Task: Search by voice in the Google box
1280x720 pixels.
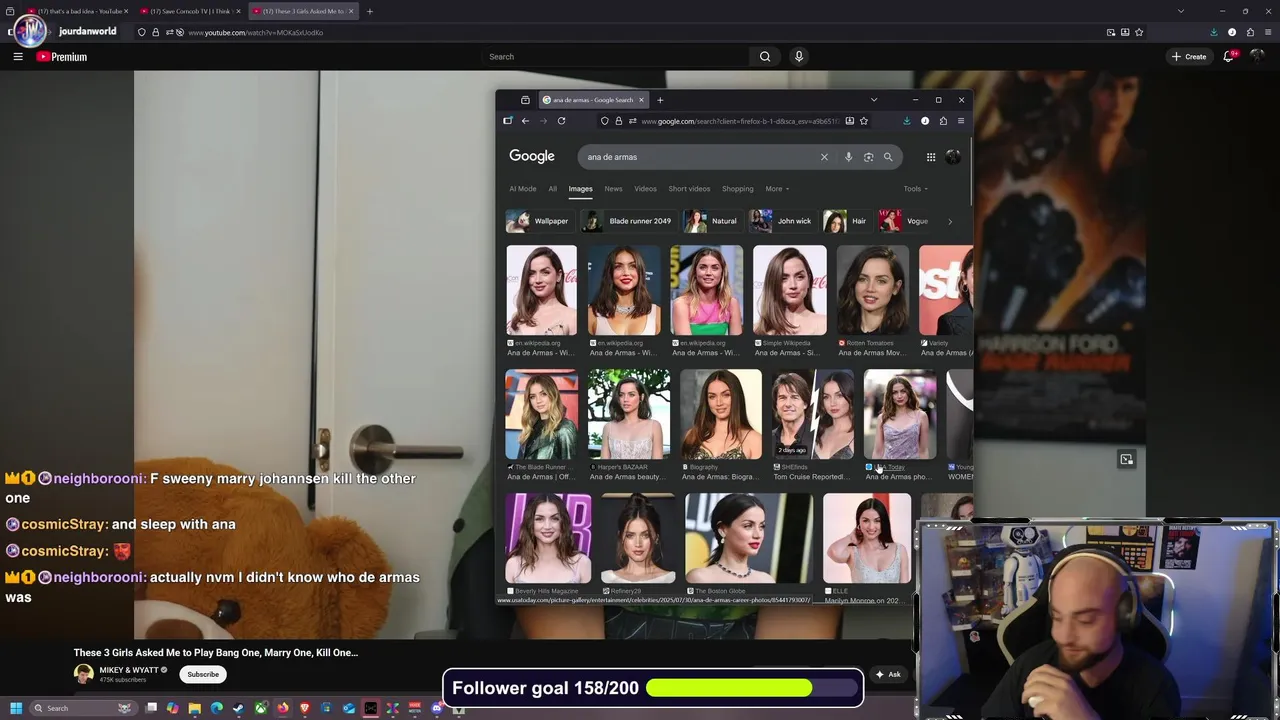Action: click(849, 157)
